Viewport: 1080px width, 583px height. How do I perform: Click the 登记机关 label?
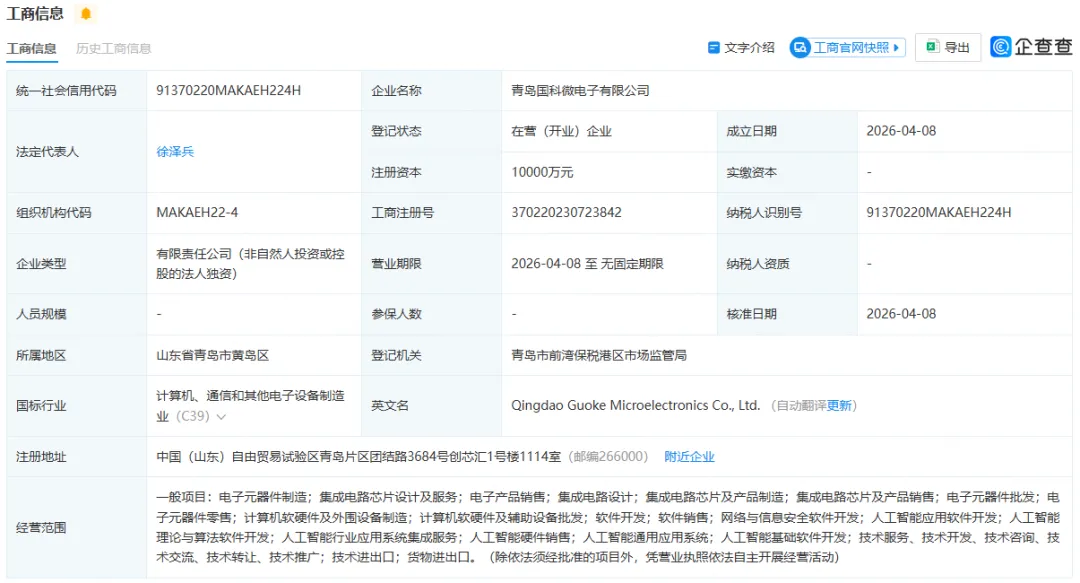tap(396, 356)
